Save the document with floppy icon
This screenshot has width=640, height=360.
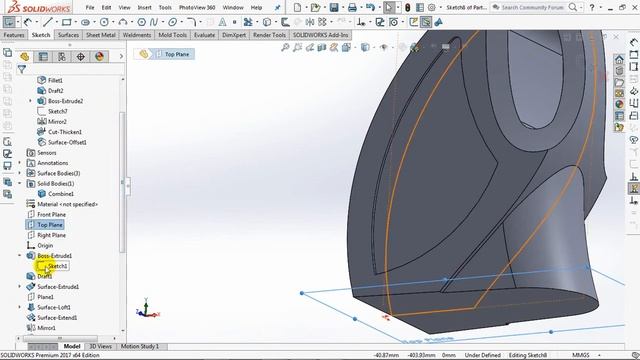click(334, 7)
